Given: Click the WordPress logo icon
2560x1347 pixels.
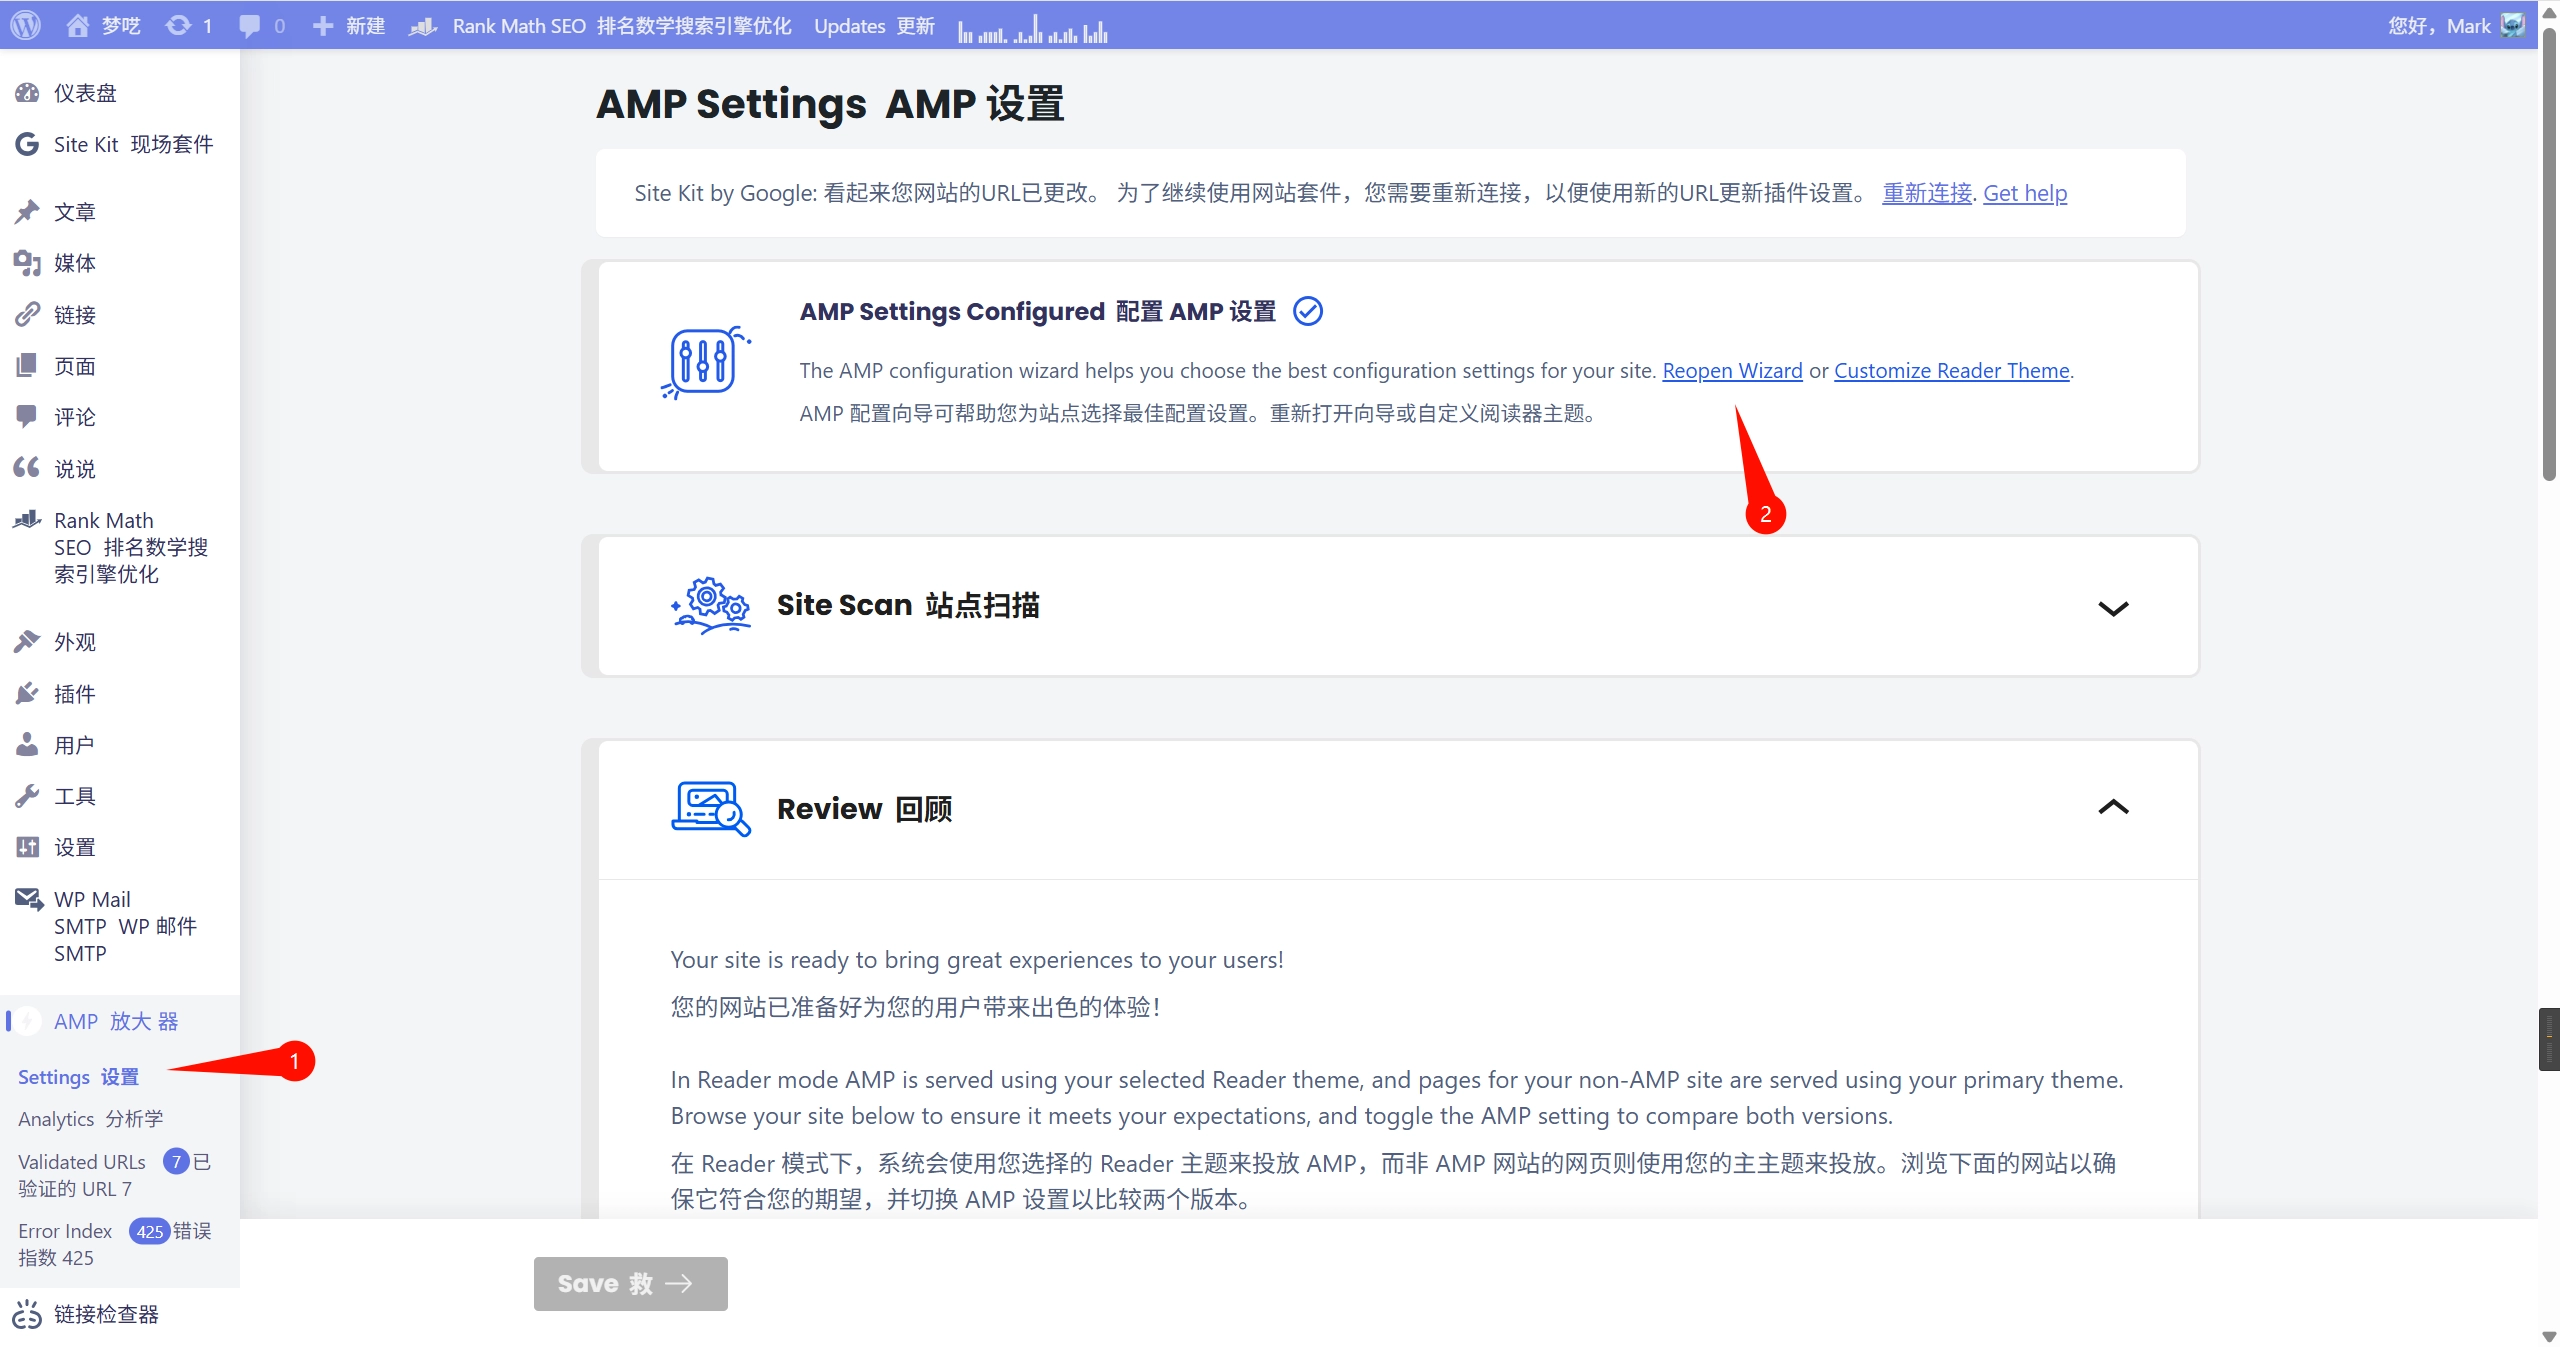Looking at the screenshot, I should 26,25.
